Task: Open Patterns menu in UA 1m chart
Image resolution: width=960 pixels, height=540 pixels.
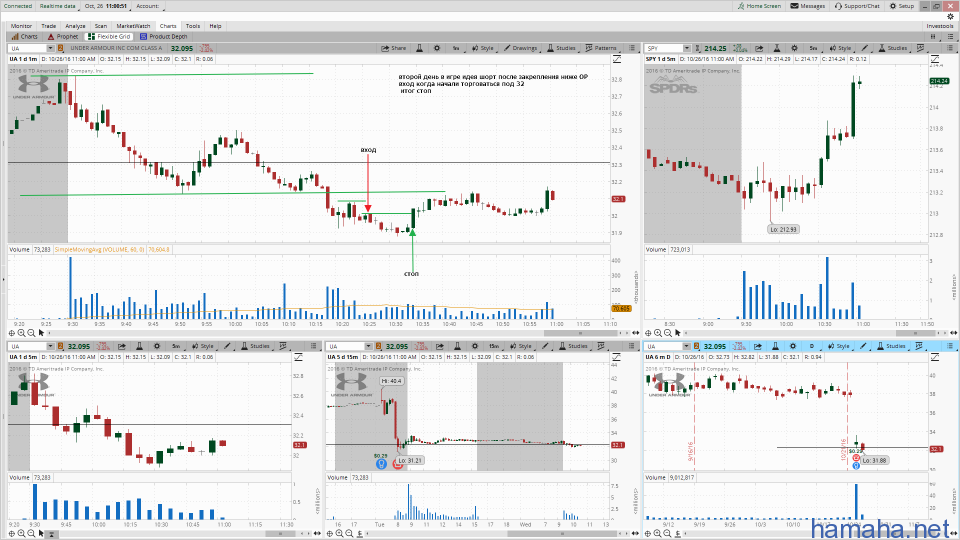Action: point(601,48)
